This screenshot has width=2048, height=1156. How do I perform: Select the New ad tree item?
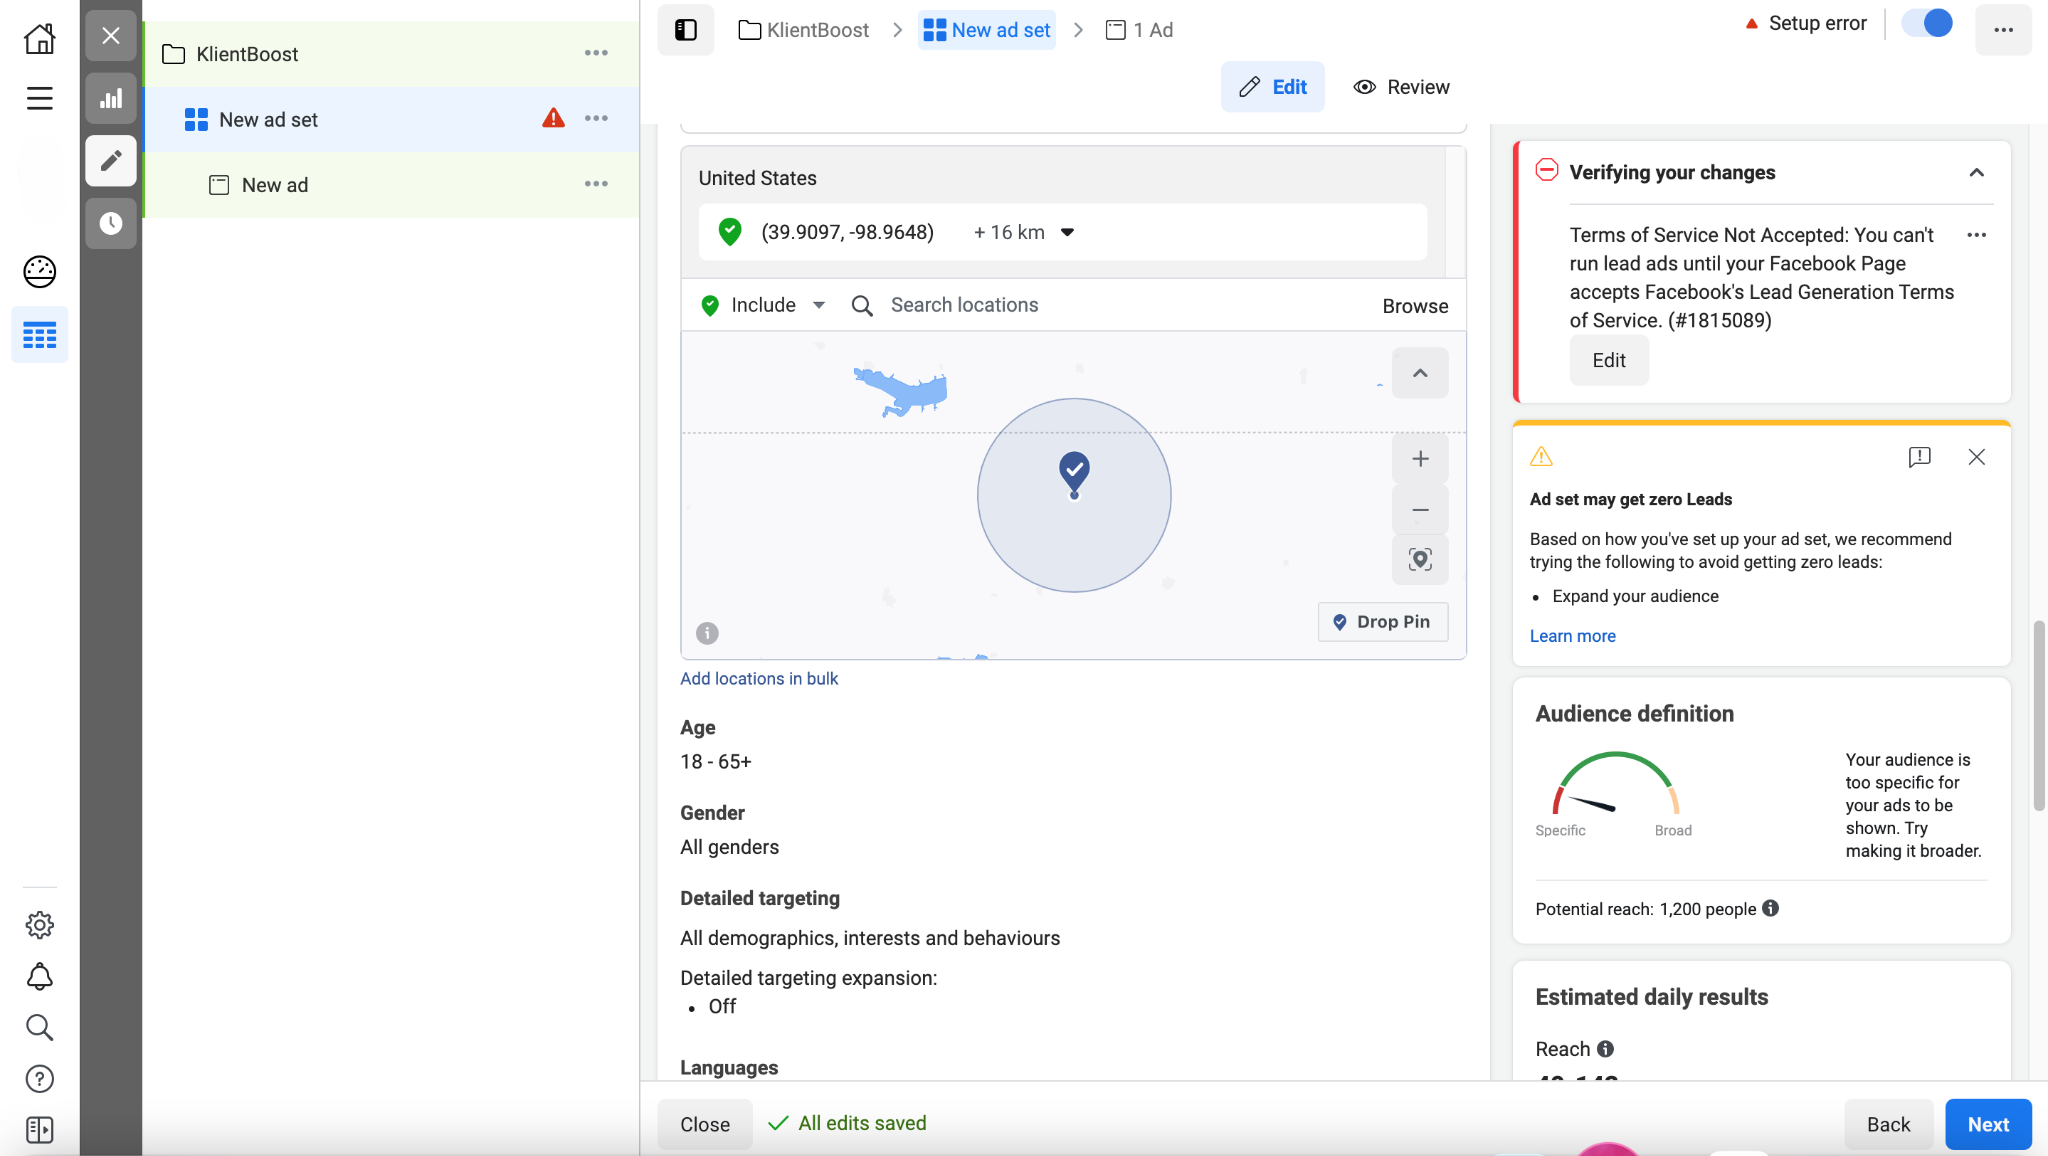275,185
